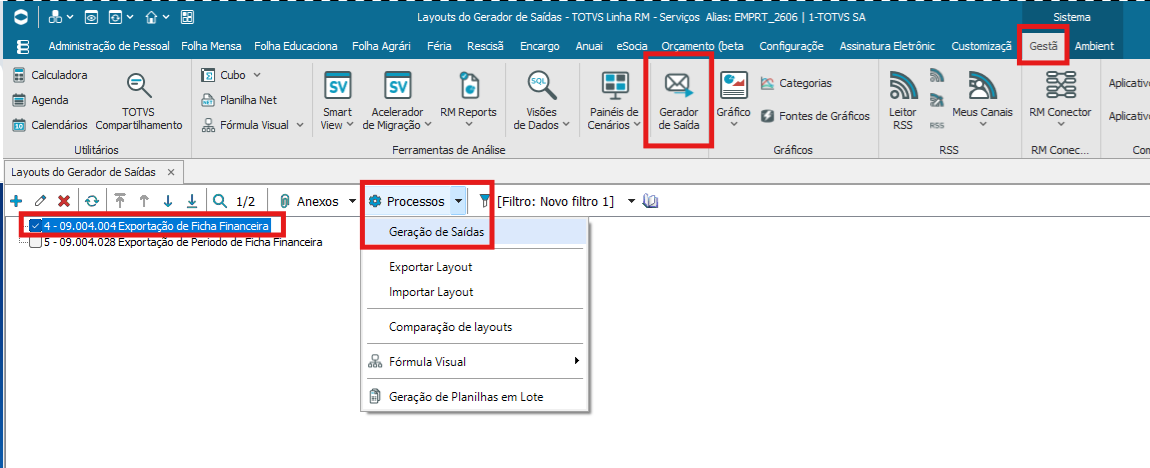Click the eye window icon in title bar
This screenshot has width=1150, height=468.
[x=90, y=17]
